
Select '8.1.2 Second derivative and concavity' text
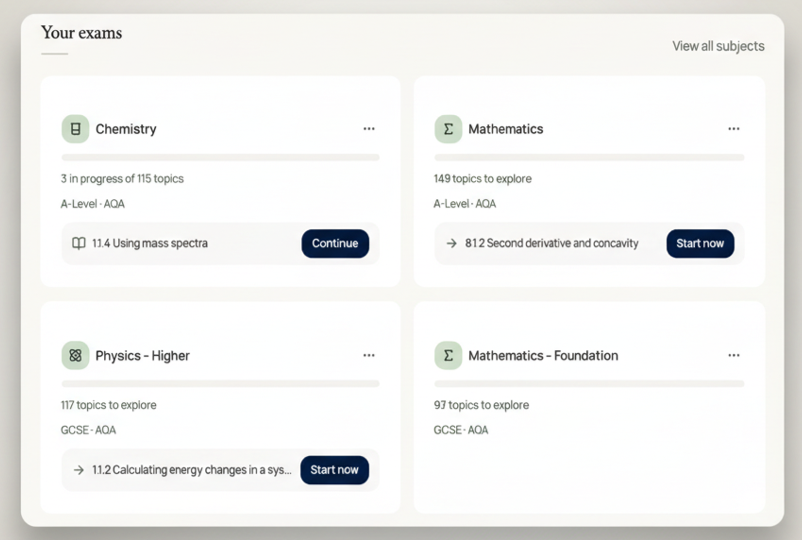click(x=551, y=243)
